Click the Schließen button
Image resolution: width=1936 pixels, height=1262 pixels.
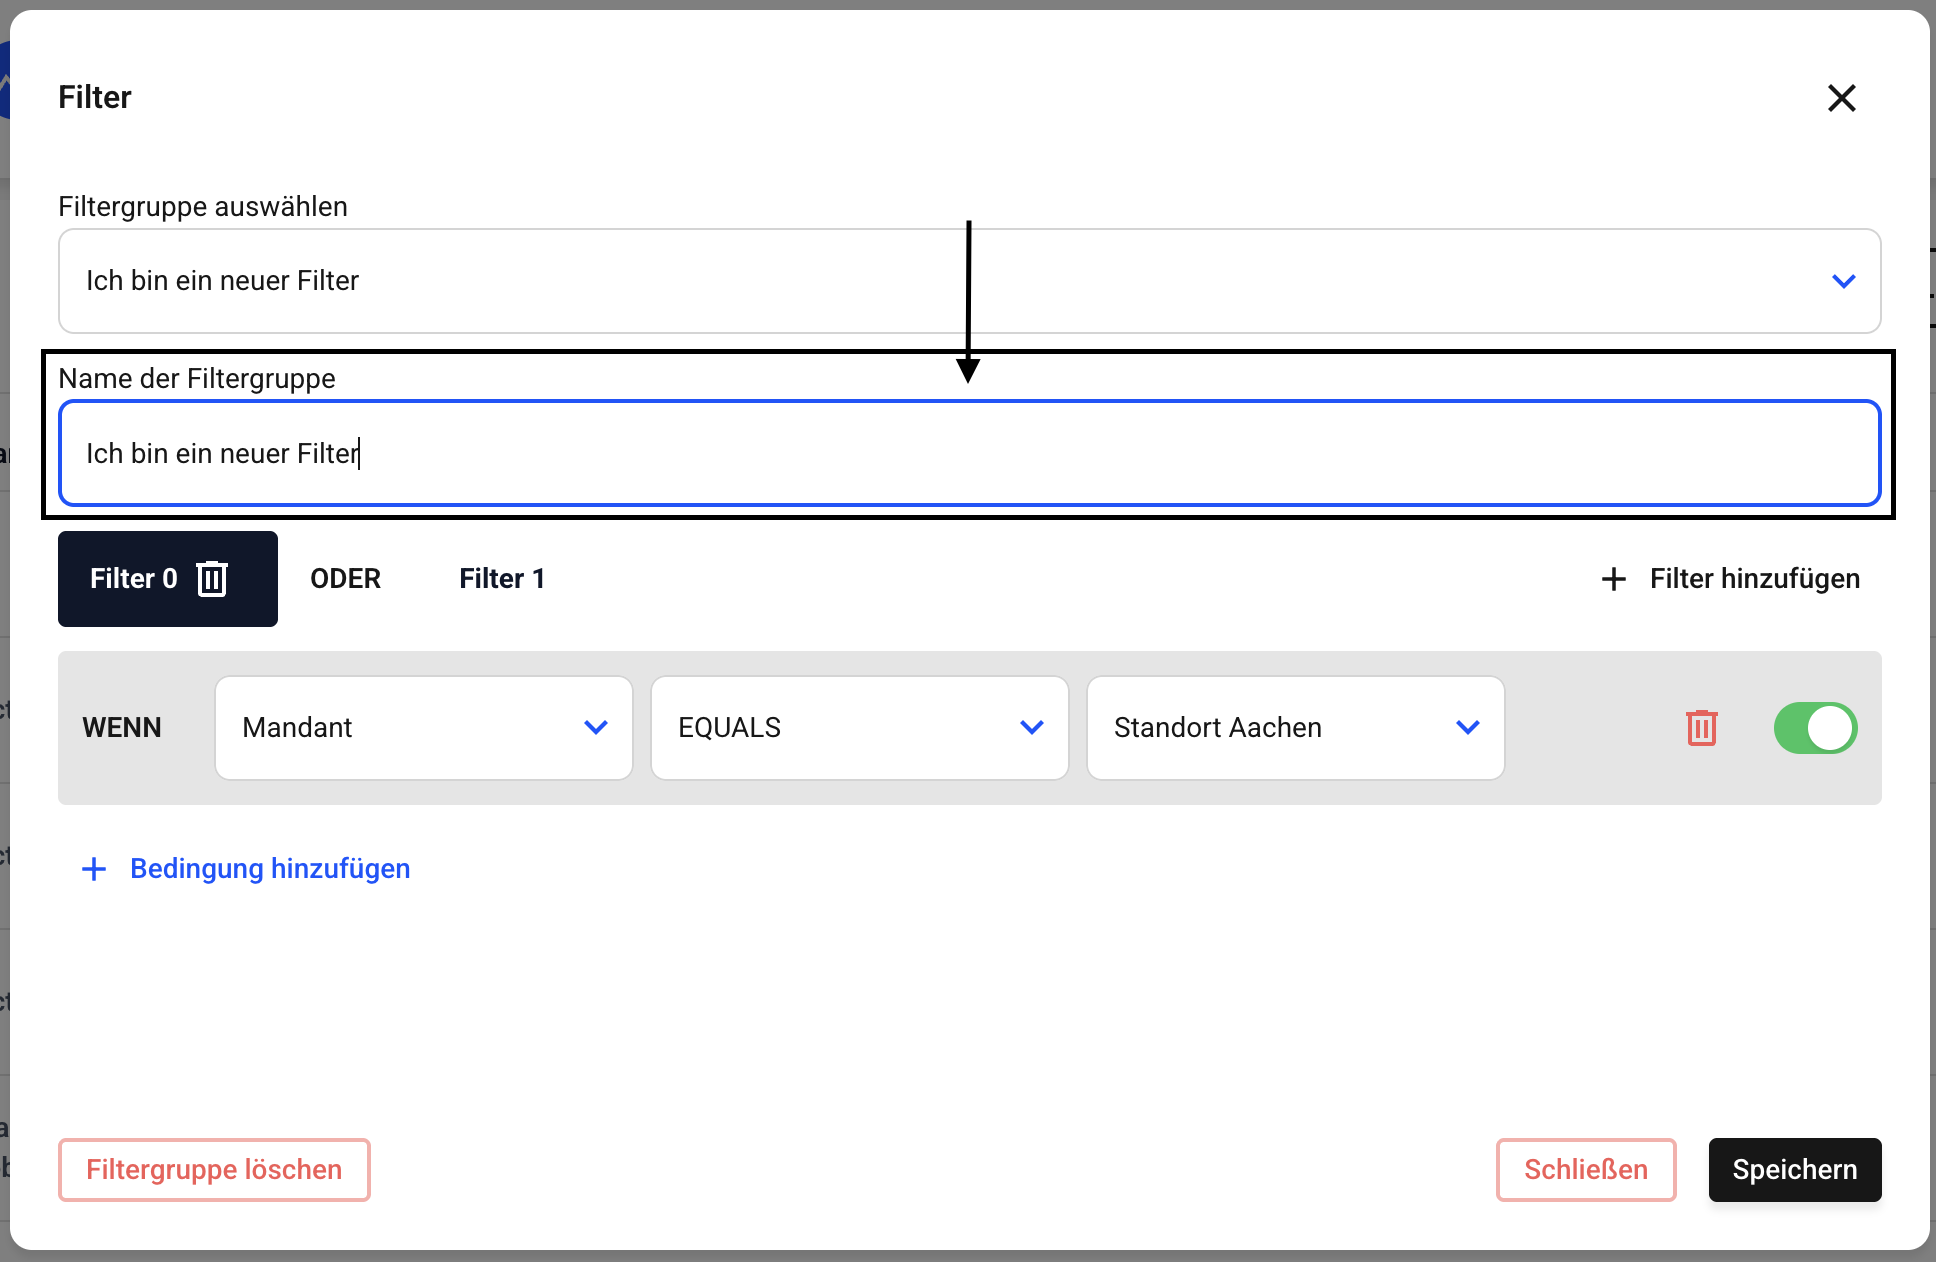point(1585,1170)
